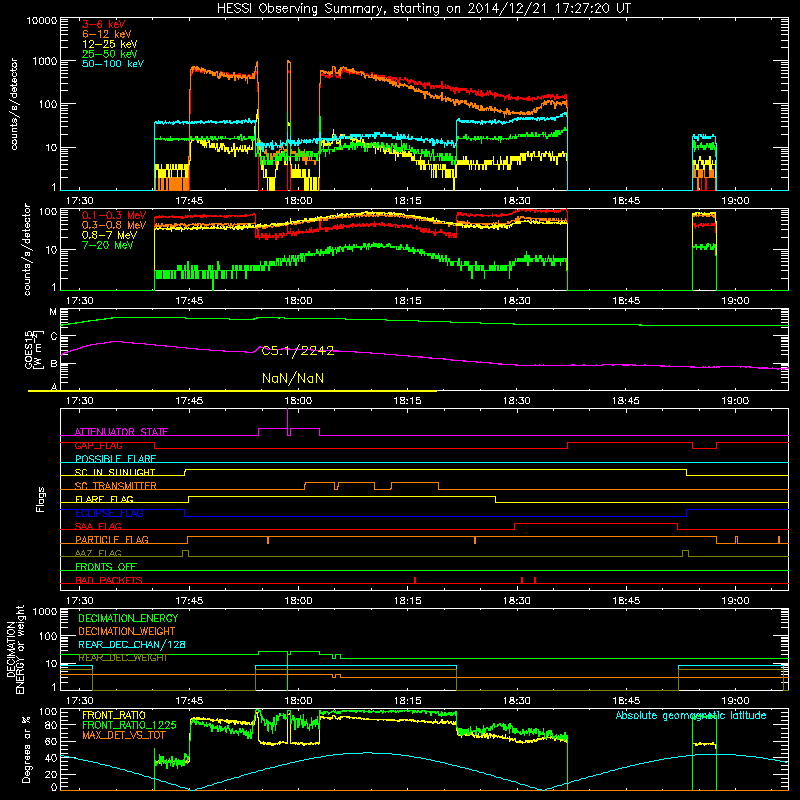800x800 pixels.
Task: Select the SC_TRANSMITTER flag label
Action: click(x=116, y=486)
